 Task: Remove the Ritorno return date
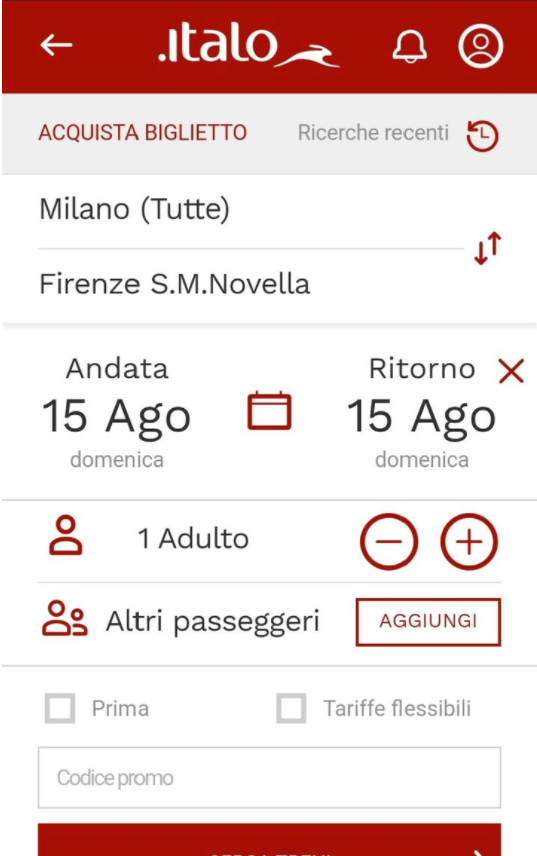click(511, 371)
